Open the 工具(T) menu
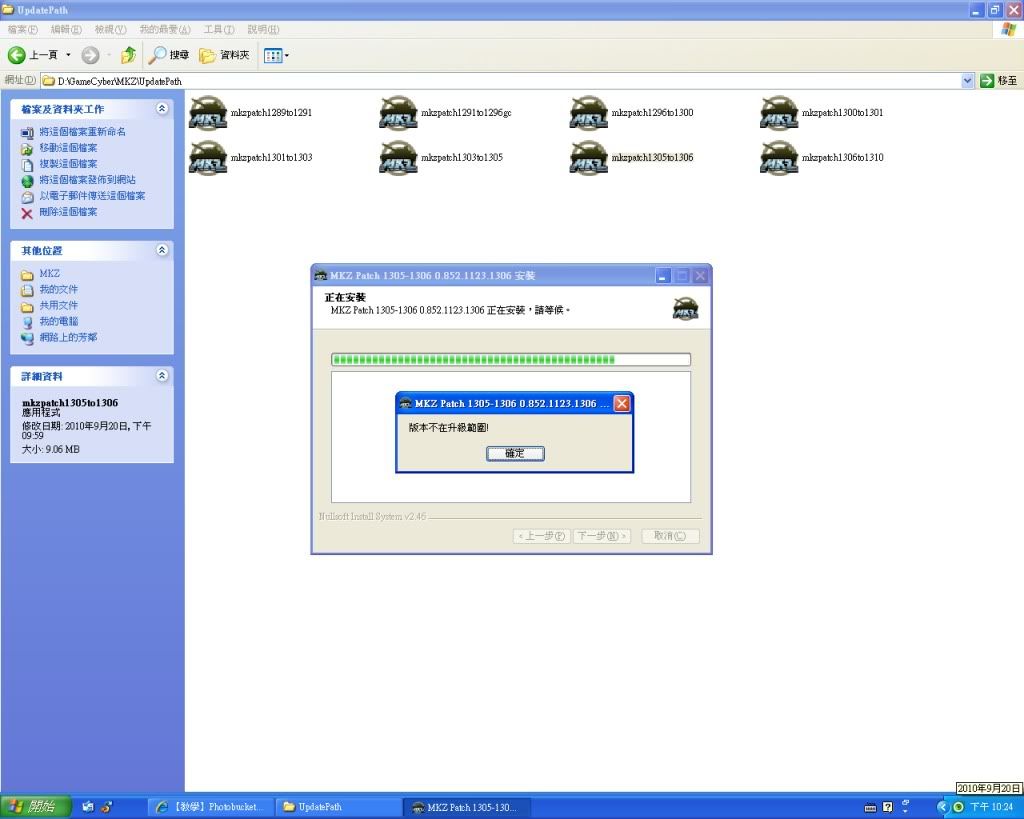The height and width of the screenshot is (819, 1024). pyautogui.click(x=219, y=29)
